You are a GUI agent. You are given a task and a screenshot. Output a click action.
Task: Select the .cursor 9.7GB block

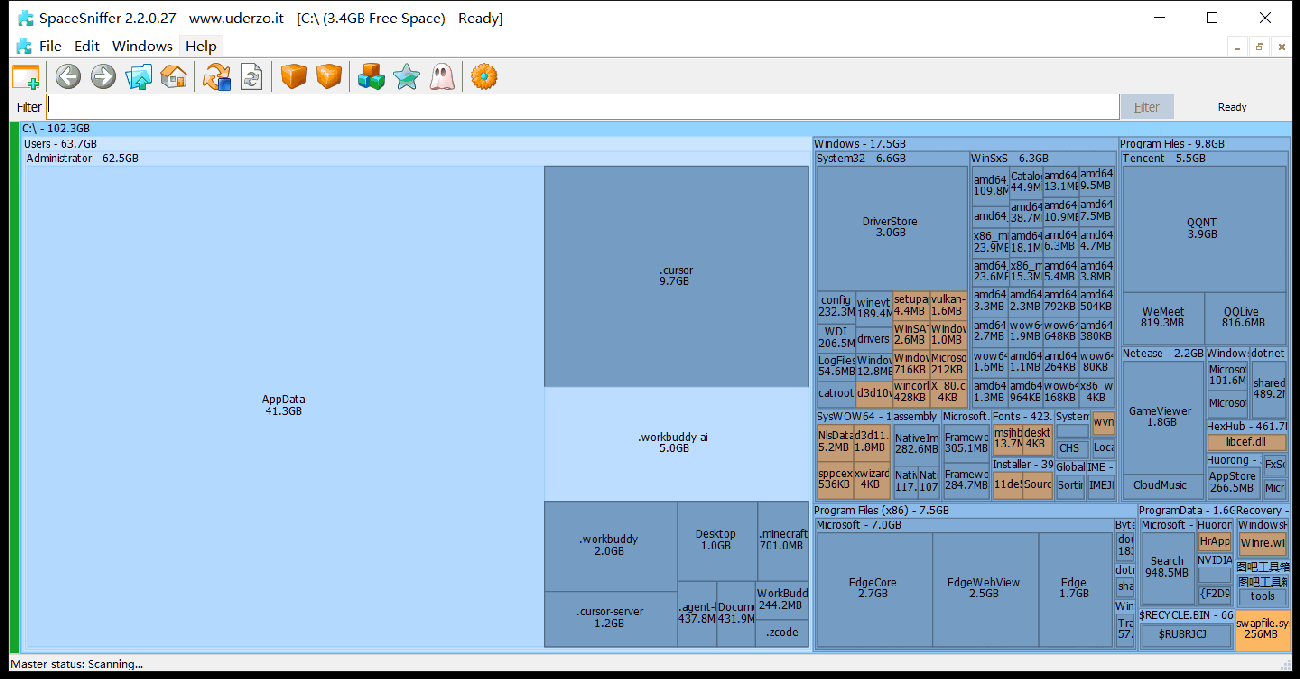(676, 276)
